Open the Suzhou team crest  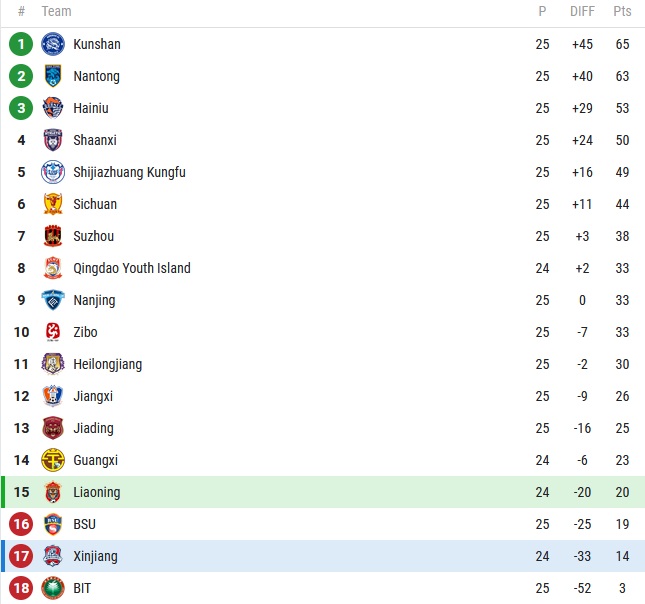tap(53, 236)
